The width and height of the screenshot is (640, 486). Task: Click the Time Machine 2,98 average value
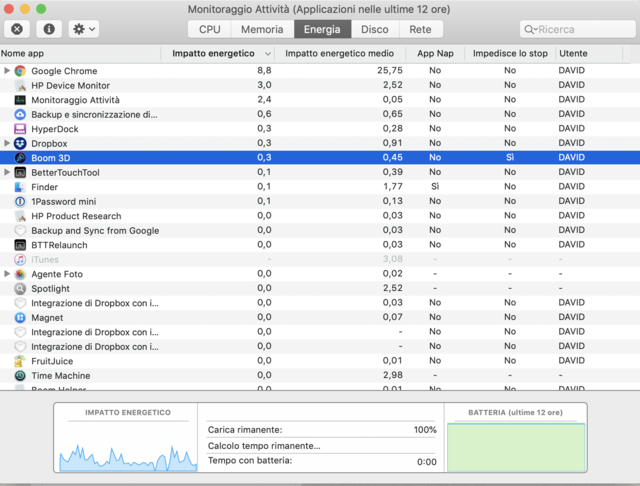393,375
